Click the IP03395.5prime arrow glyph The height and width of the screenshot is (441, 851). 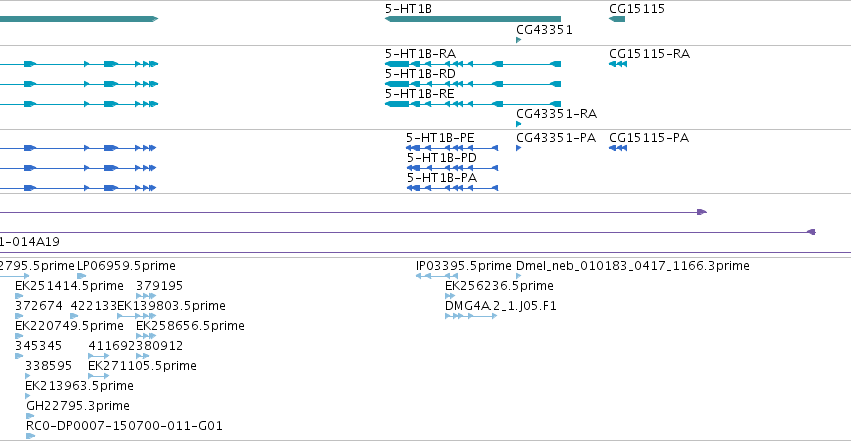437,276
